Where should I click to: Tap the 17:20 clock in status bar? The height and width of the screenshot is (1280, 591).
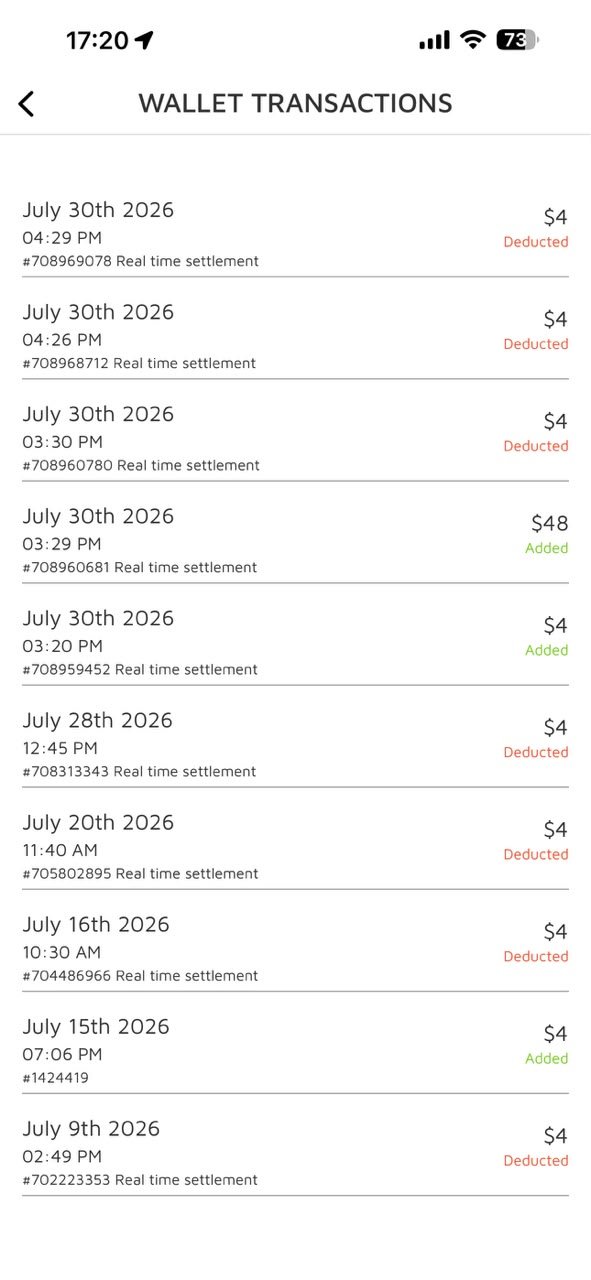click(x=97, y=40)
